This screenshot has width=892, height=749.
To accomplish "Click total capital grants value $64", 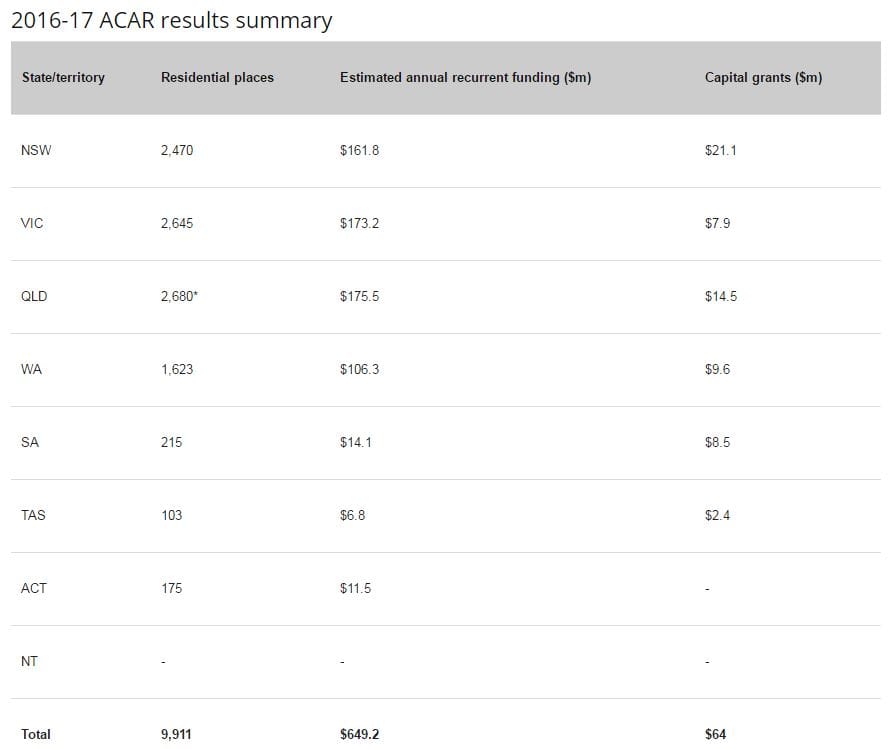I will click(715, 735).
